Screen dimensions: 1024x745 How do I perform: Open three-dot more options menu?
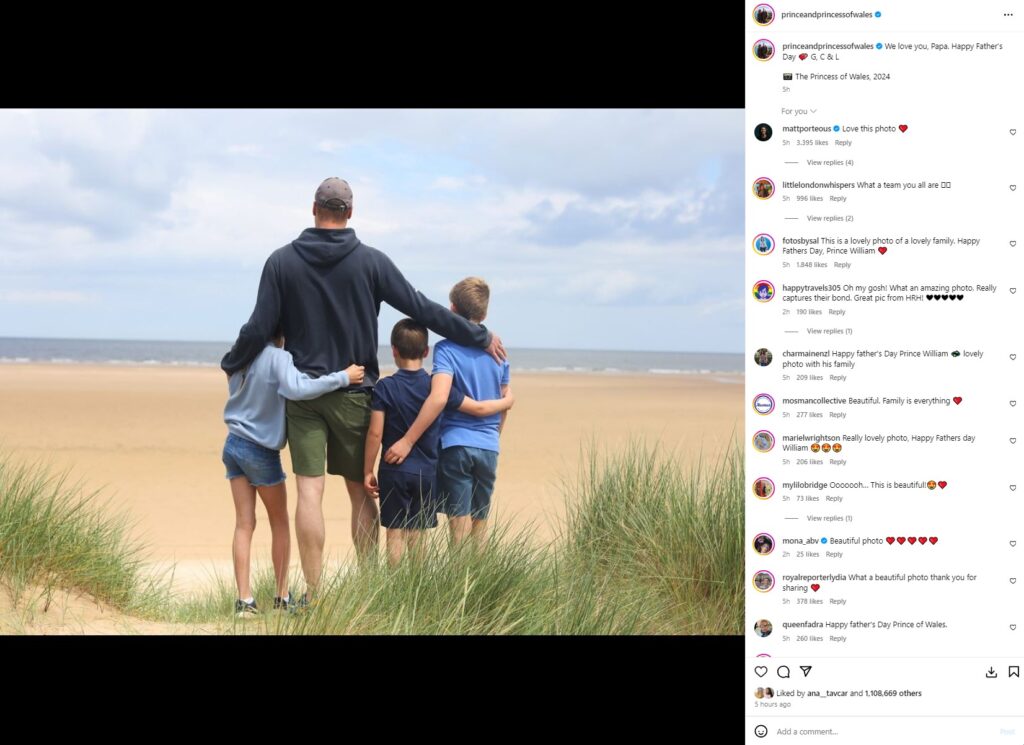[x=1008, y=14]
